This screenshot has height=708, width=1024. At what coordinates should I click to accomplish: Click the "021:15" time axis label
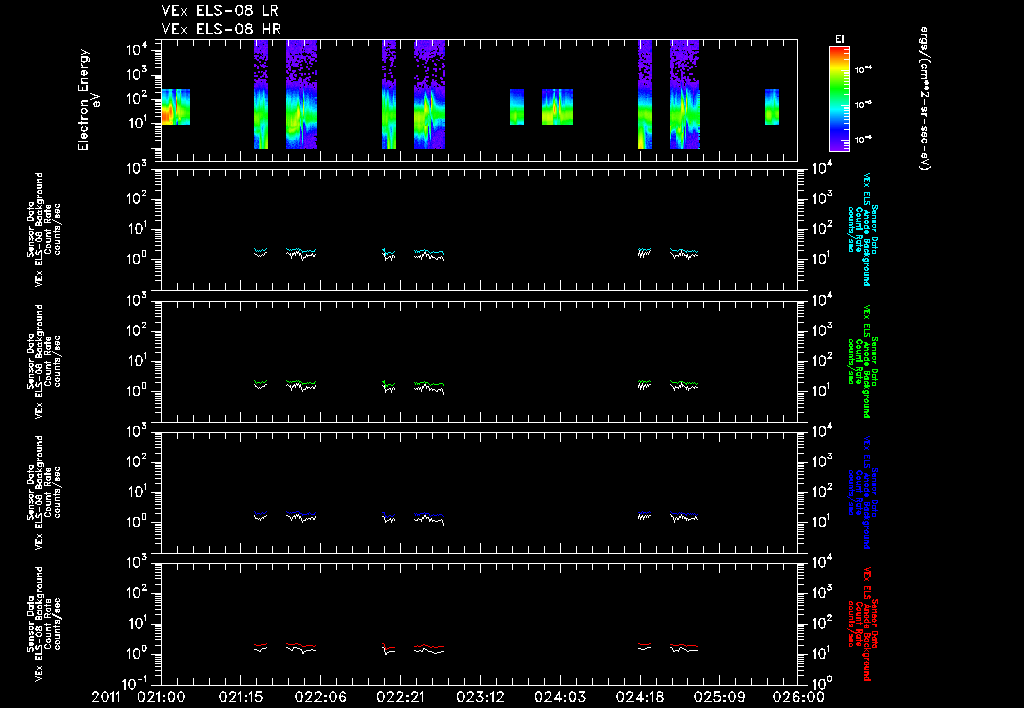click(241, 697)
